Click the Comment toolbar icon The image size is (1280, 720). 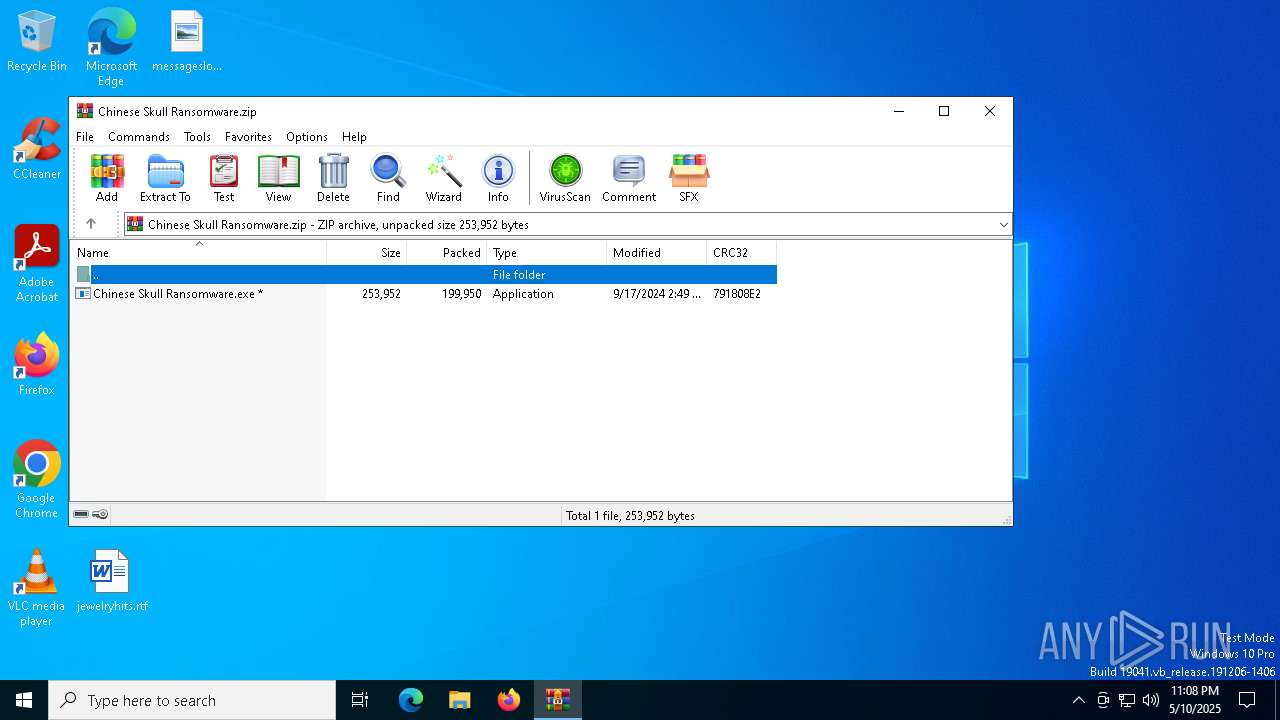pyautogui.click(x=629, y=178)
